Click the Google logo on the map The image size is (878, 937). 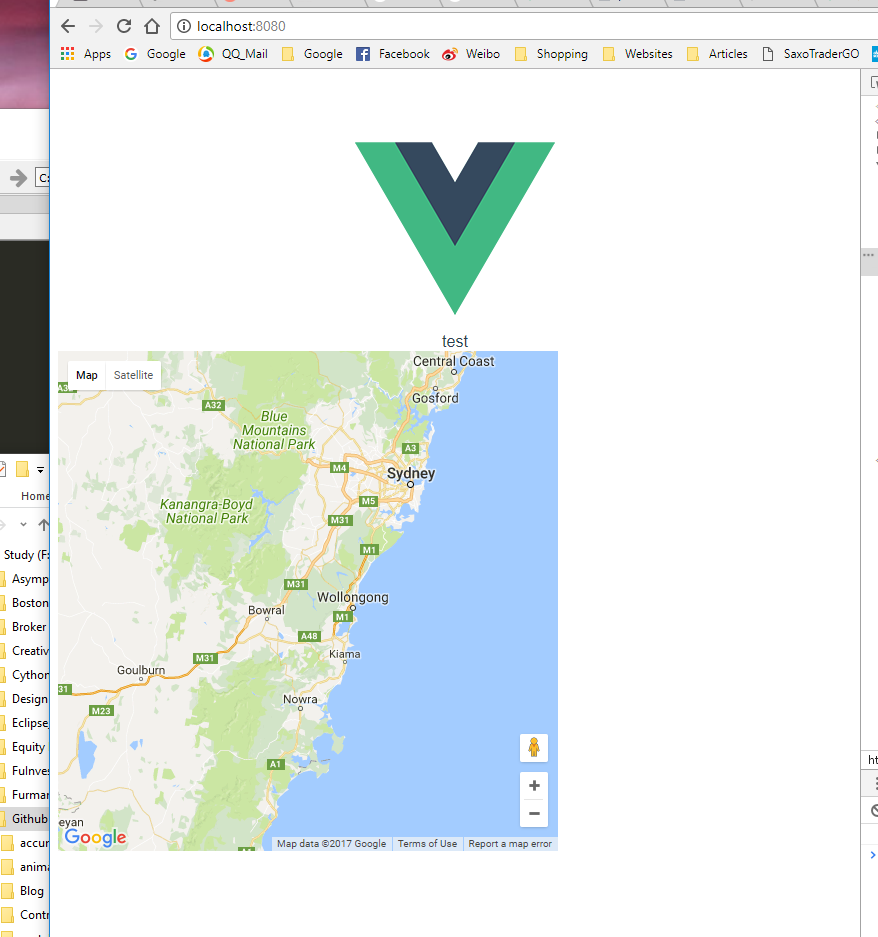click(x=96, y=837)
